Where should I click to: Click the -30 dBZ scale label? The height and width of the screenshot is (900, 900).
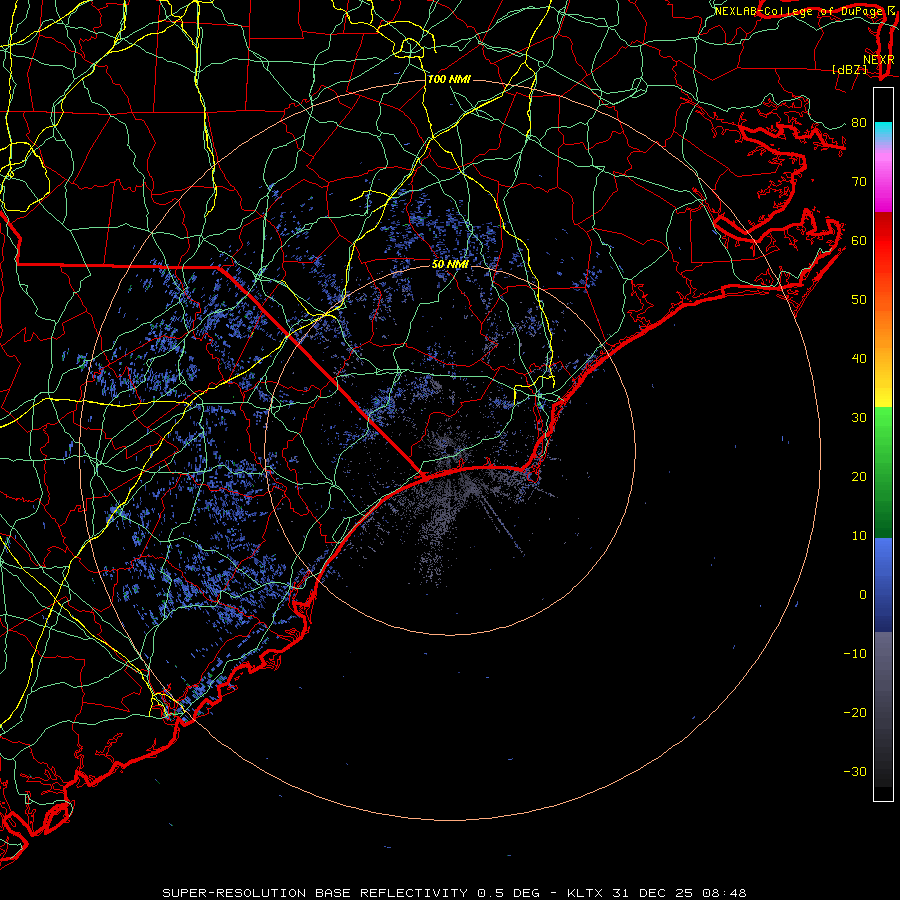(855, 771)
